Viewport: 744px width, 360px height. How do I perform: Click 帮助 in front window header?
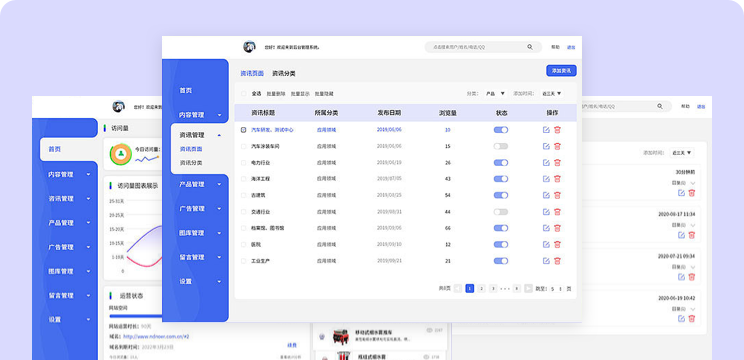(555, 47)
